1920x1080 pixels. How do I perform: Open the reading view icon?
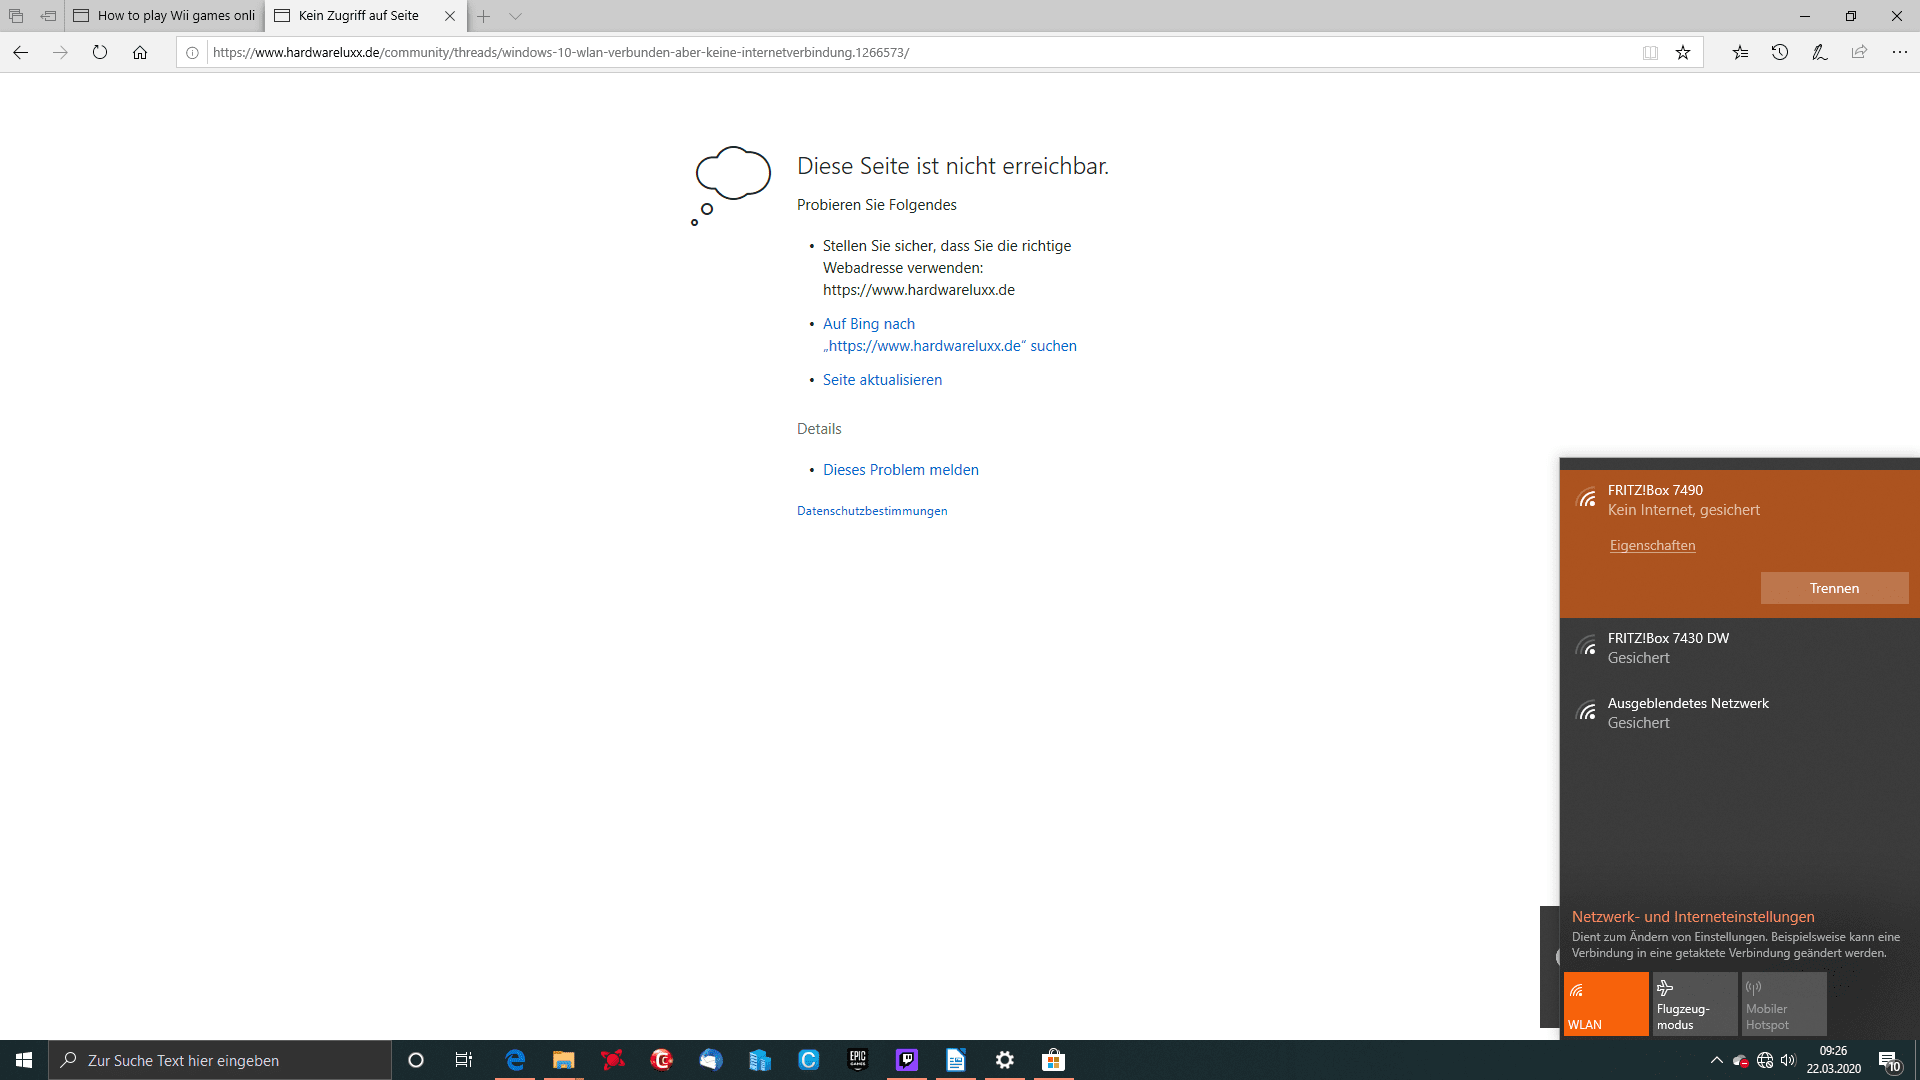coord(1650,53)
